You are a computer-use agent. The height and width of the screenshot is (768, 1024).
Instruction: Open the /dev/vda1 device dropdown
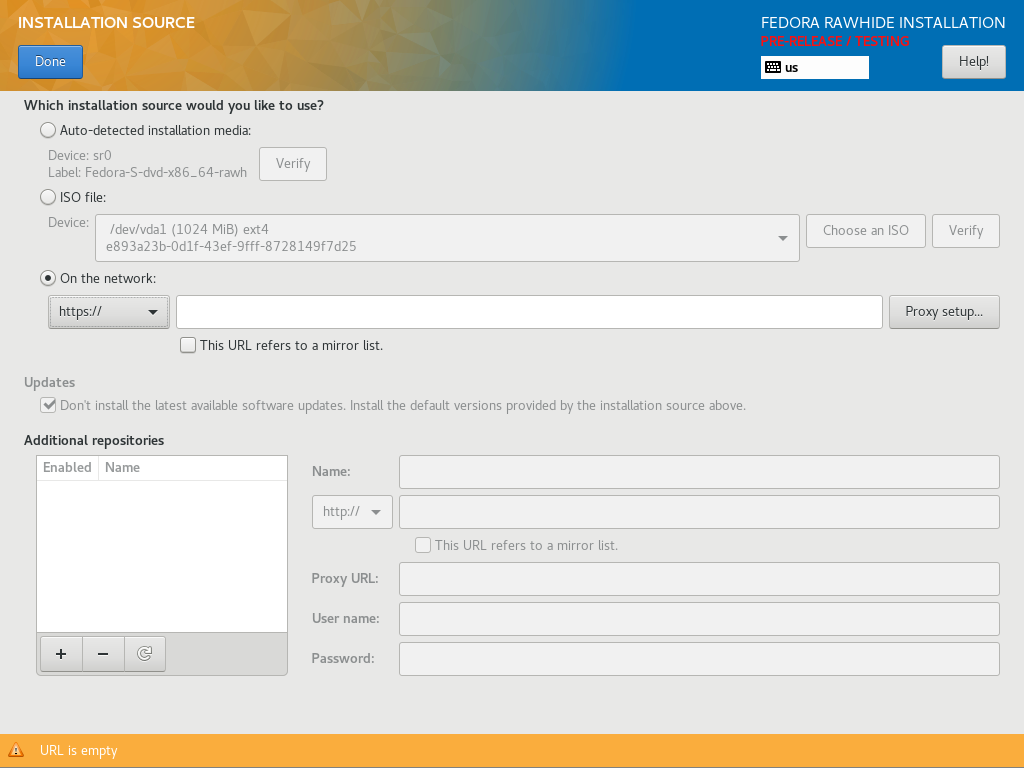447,238
